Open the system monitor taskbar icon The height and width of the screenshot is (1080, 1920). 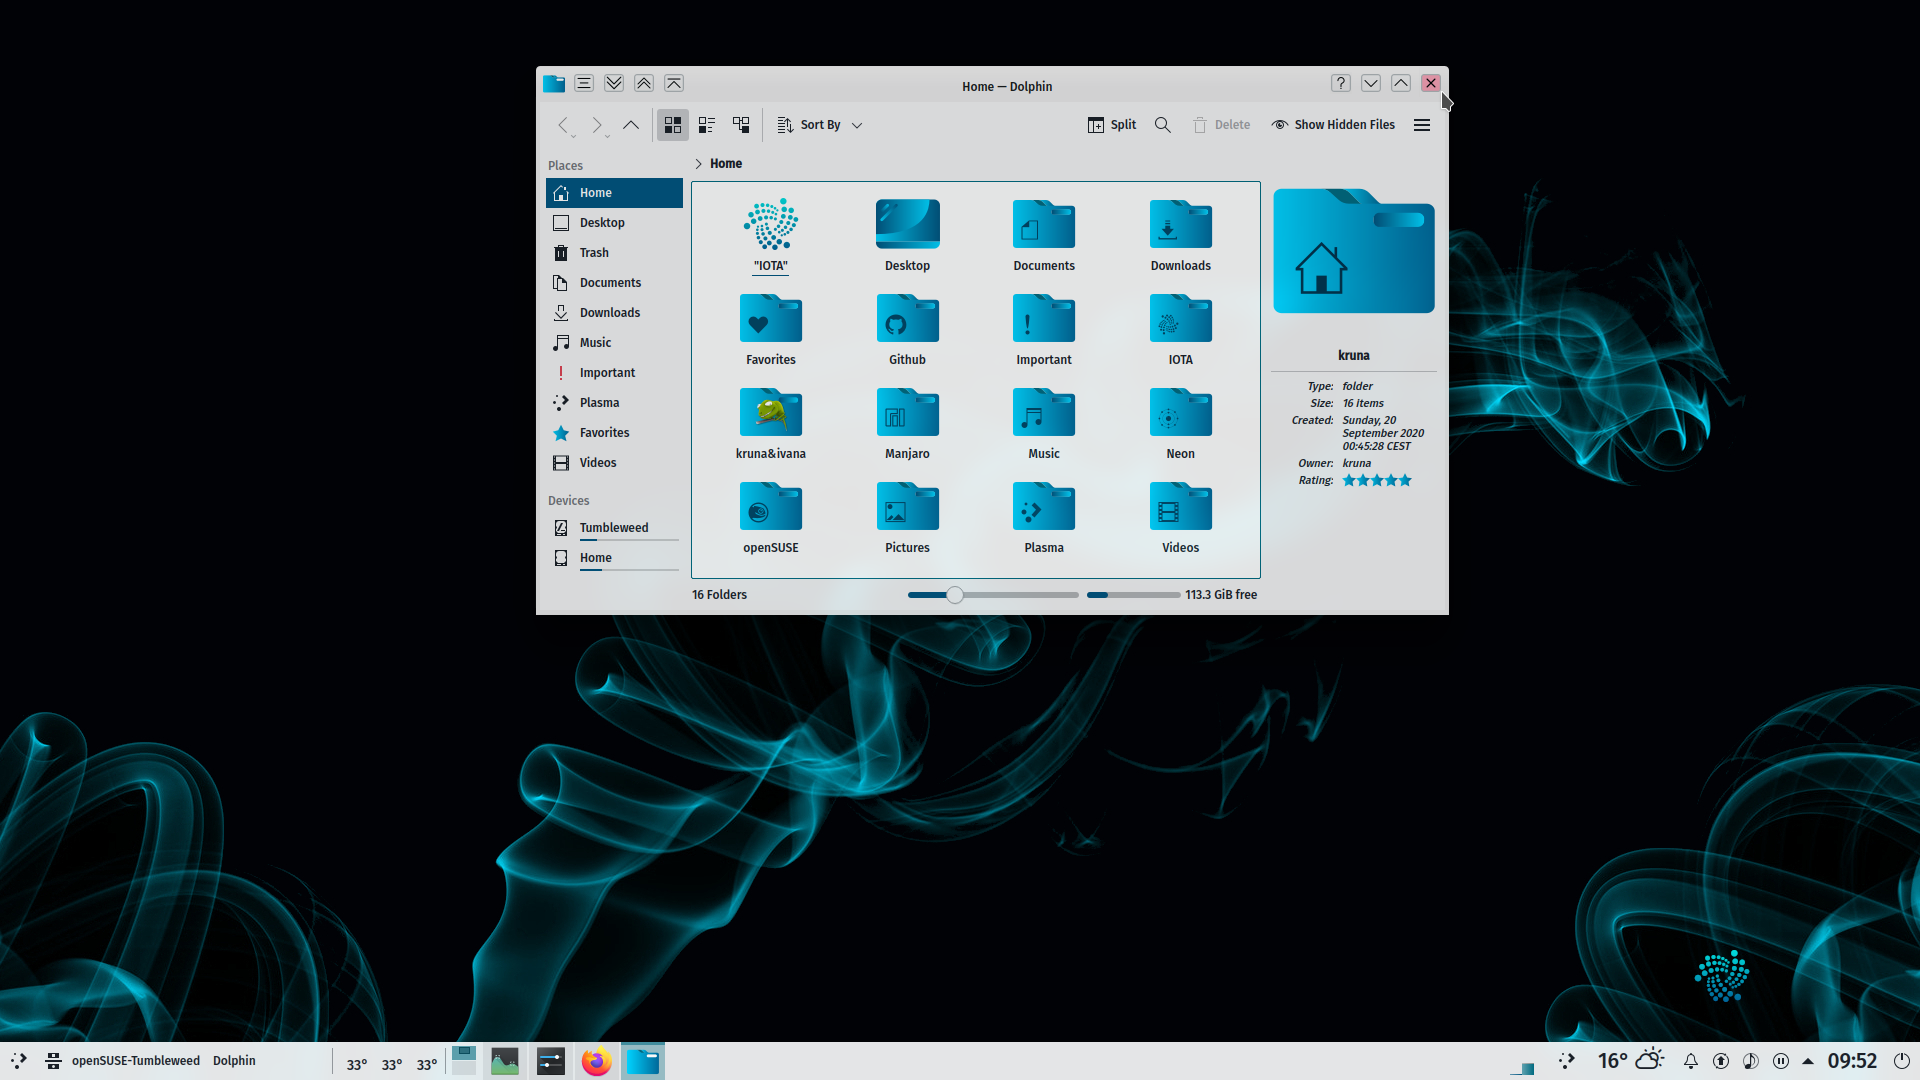(505, 1061)
